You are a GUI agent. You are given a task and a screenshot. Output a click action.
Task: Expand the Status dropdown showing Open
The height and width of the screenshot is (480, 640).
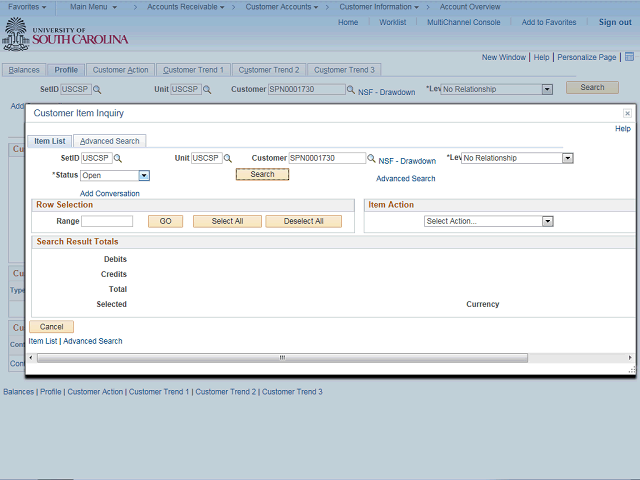coord(144,176)
